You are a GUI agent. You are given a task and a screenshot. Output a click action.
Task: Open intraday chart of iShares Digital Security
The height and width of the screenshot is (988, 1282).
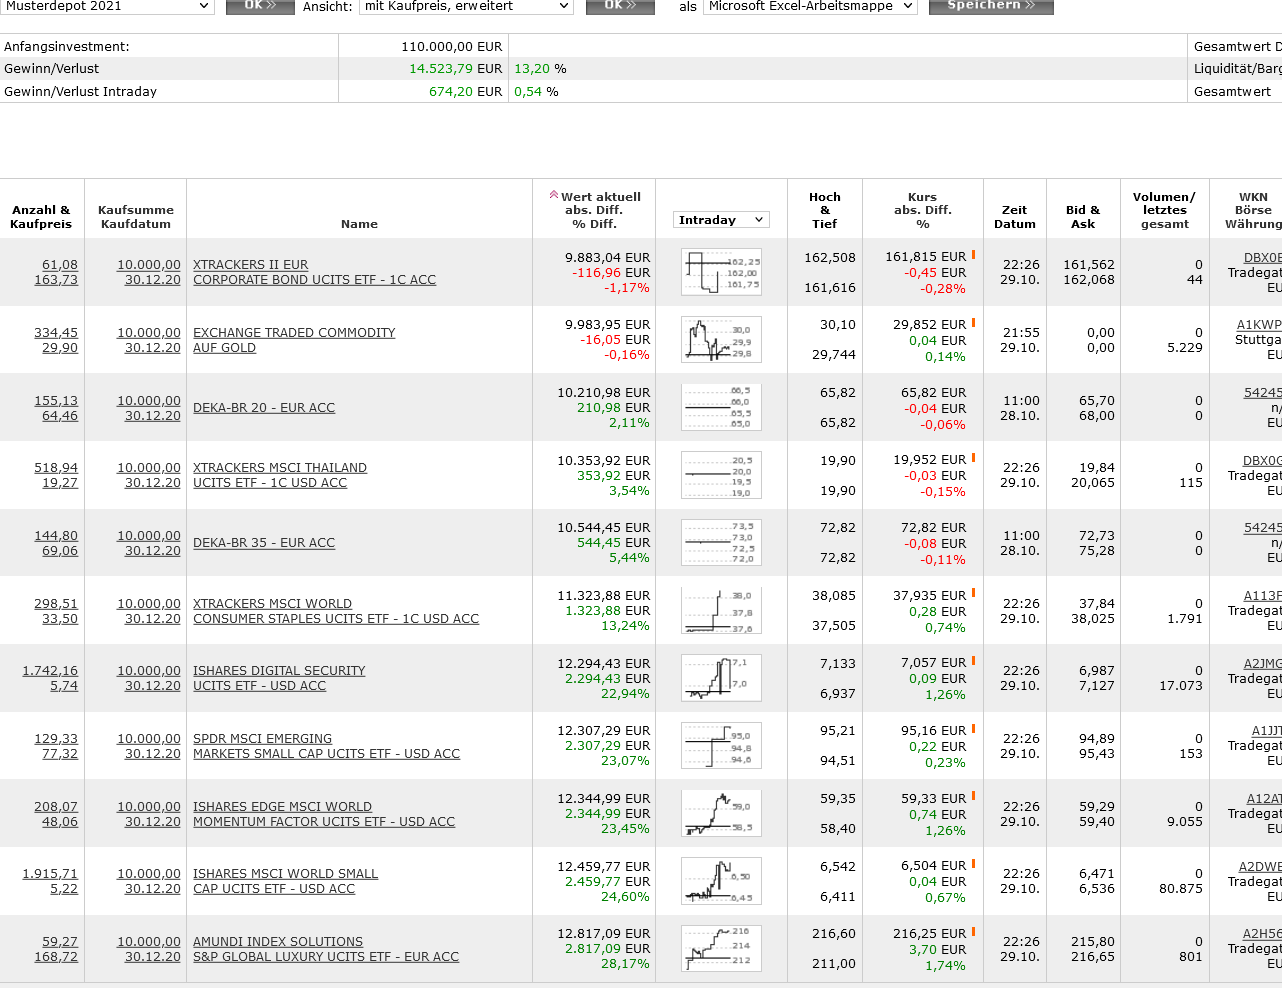pyautogui.click(x=721, y=678)
